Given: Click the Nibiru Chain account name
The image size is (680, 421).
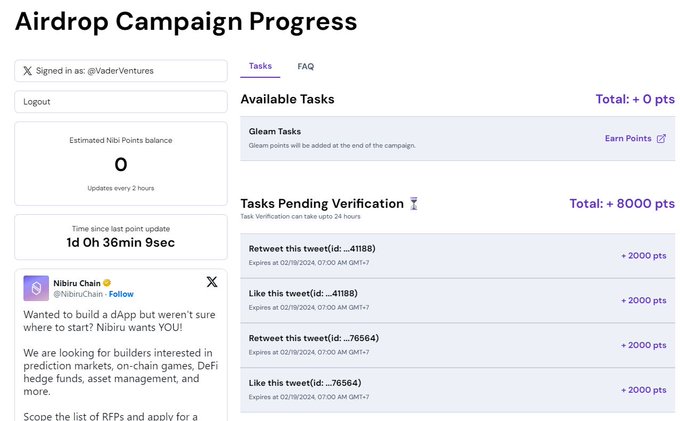Looking at the screenshot, I should 77,283.
